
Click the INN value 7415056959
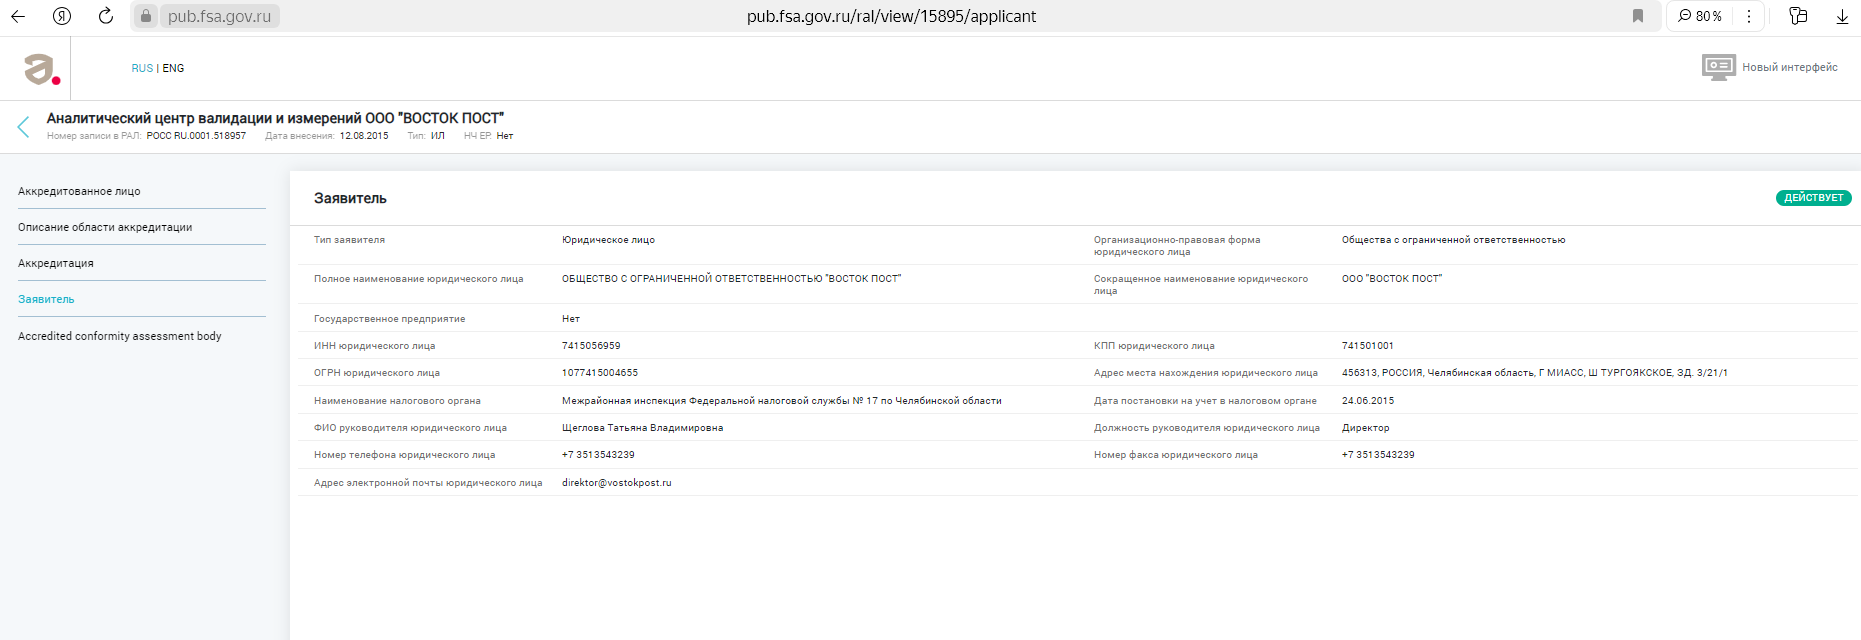click(x=591, y=346)
